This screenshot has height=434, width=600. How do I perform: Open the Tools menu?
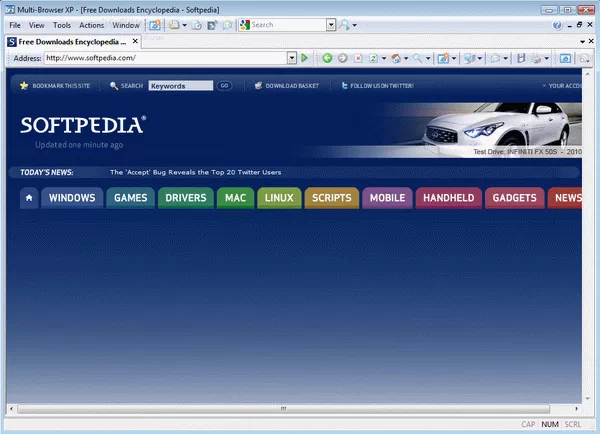(62, 25)
